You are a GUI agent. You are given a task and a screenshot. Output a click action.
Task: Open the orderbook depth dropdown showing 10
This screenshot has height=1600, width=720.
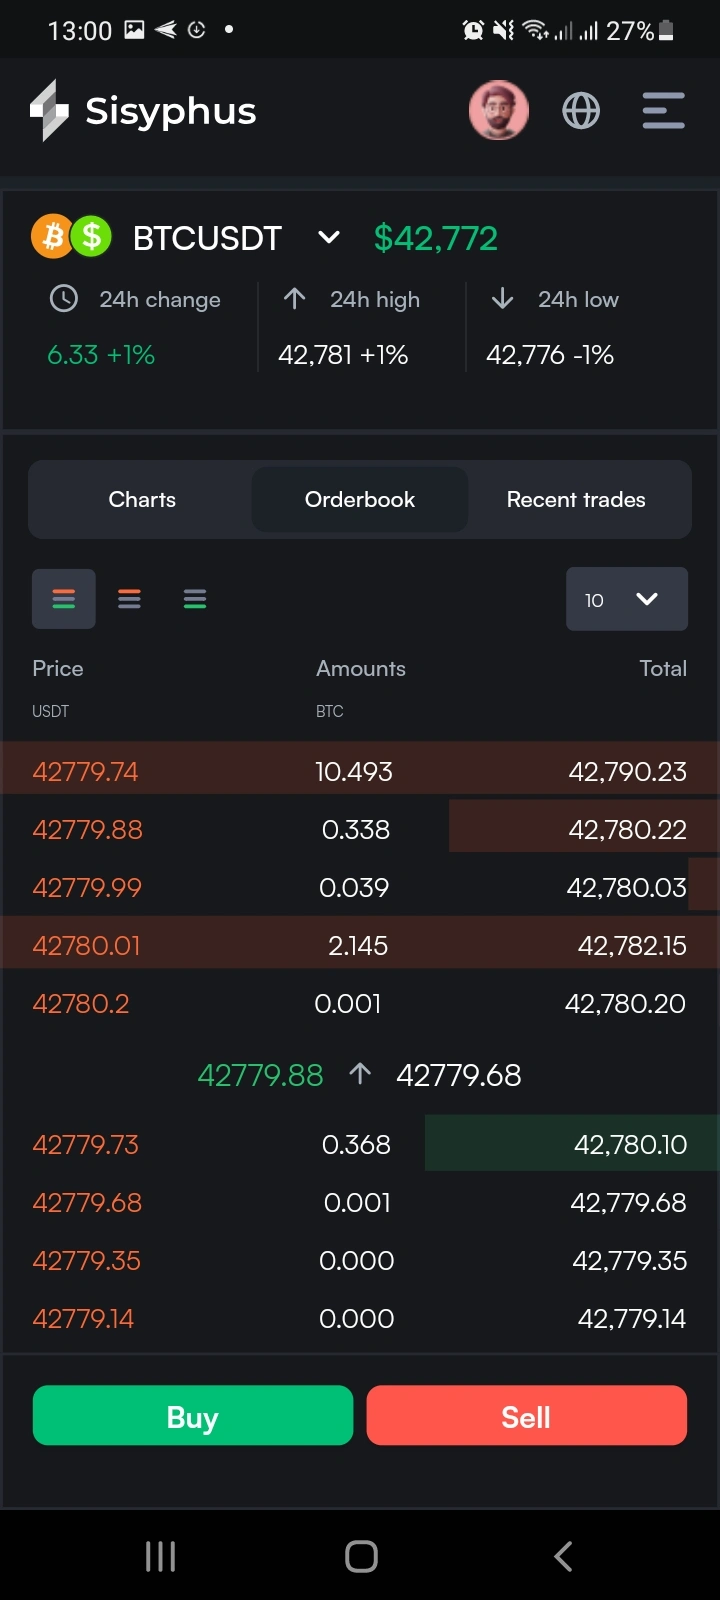tap(627, 599)
